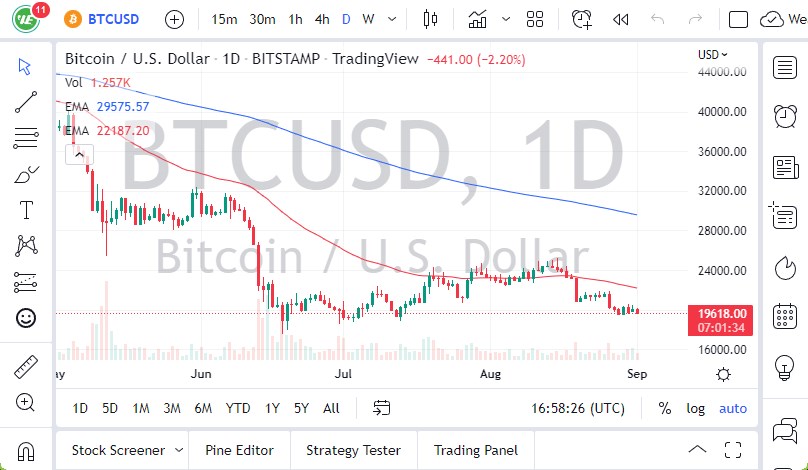This screenshot has width=808, height=470.
Task: Toggle percent scale mode
Action: (665, 408)
